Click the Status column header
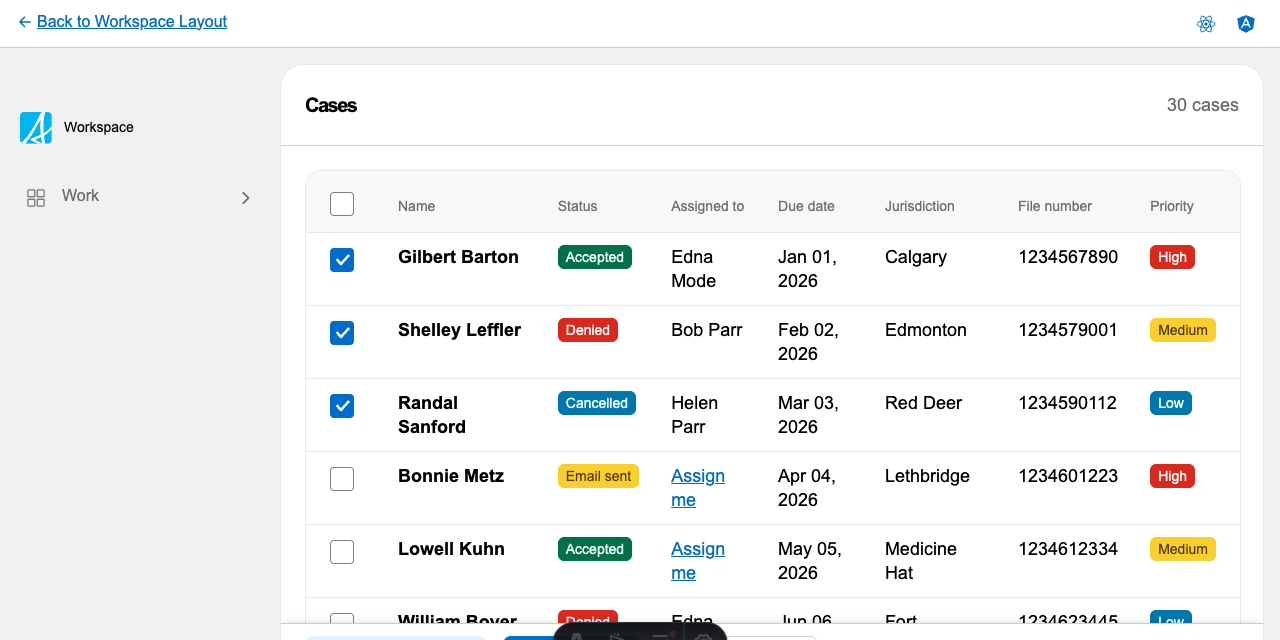1280x640 pixels. point(577,206)
